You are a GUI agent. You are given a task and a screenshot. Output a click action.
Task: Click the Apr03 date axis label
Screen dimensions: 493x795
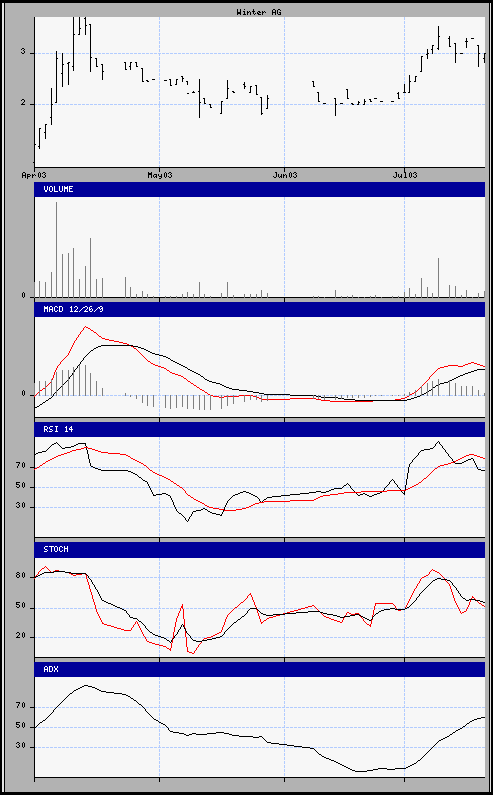click(x=34, y=175)
